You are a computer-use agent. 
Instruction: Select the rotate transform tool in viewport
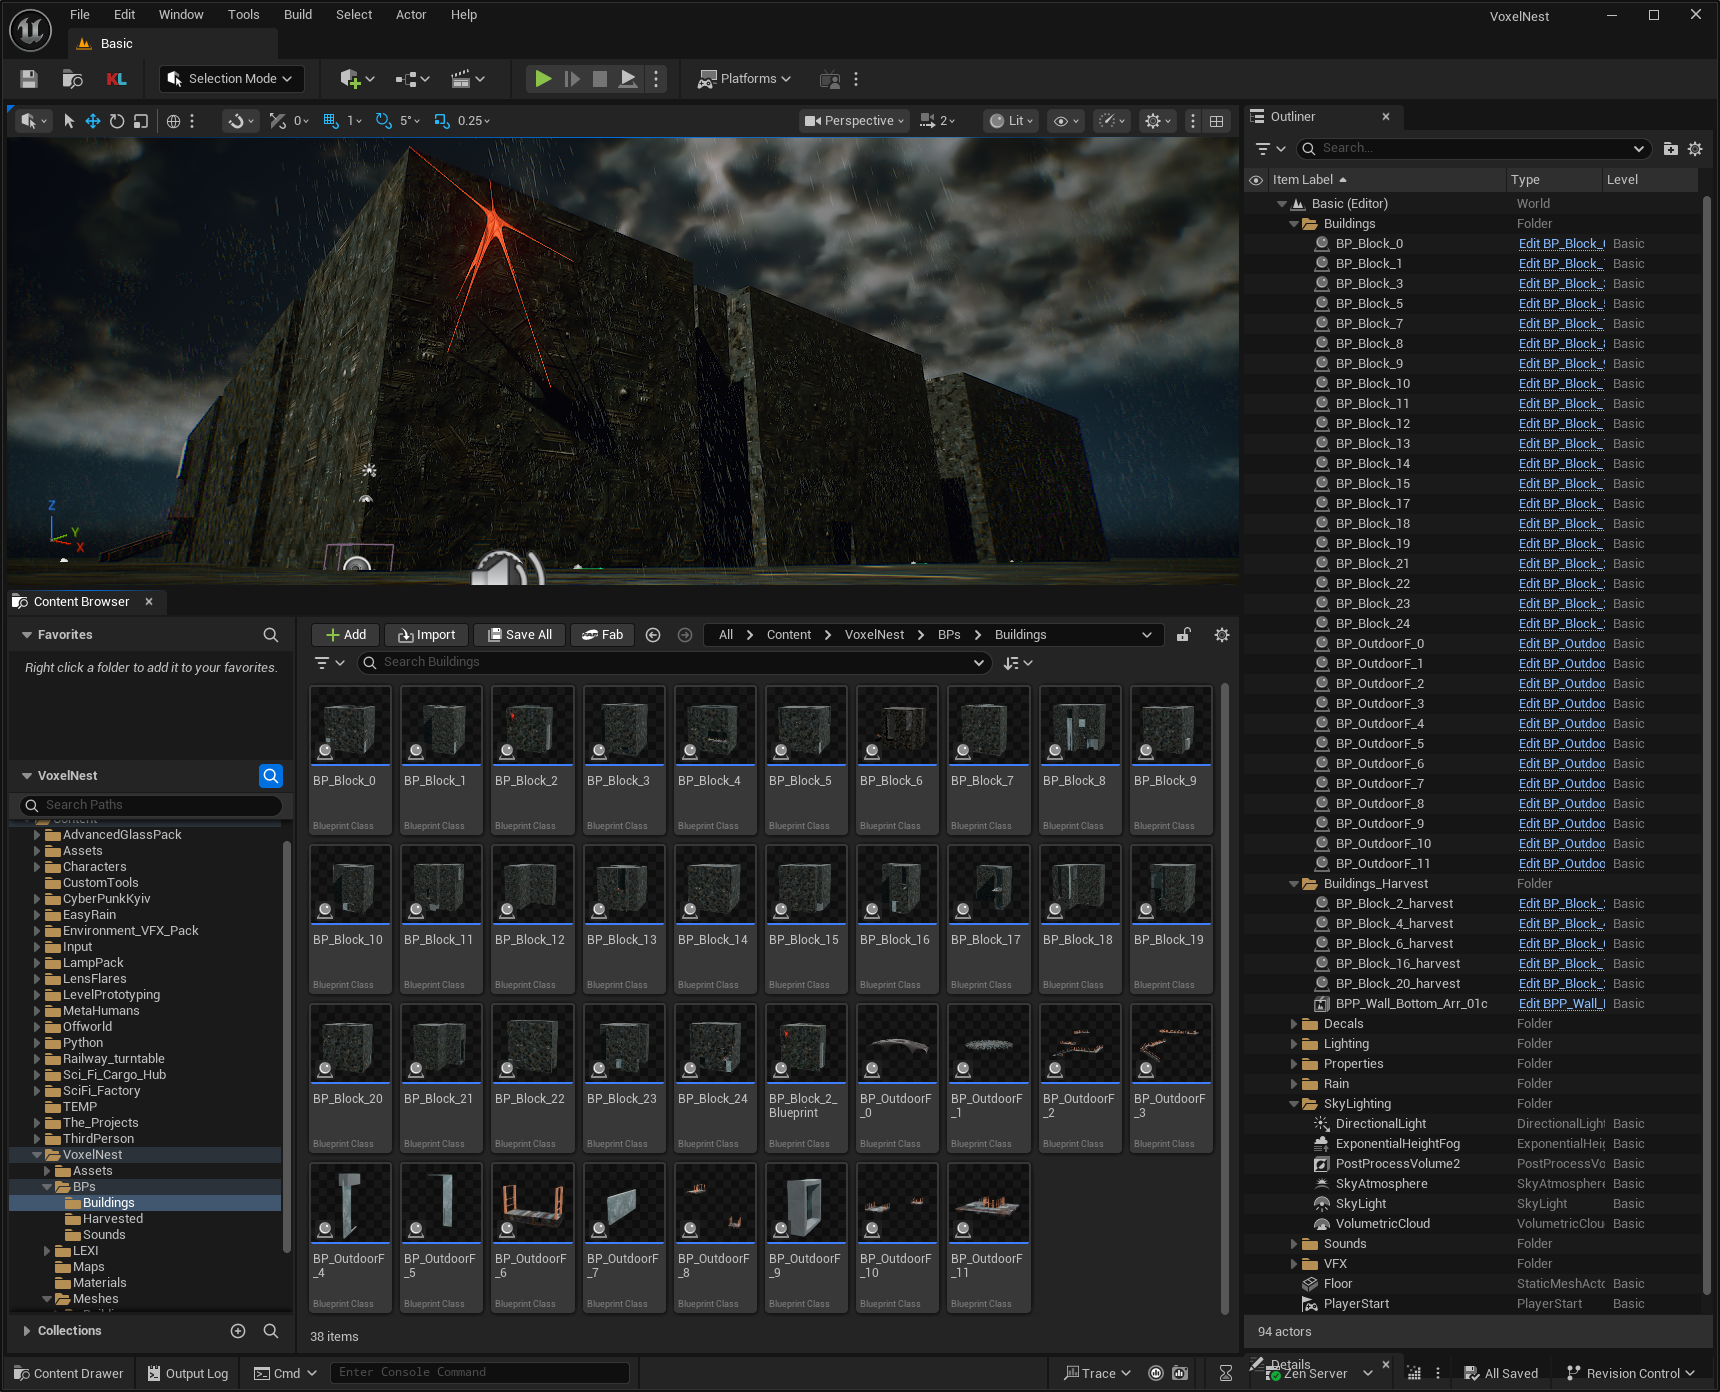117,121
